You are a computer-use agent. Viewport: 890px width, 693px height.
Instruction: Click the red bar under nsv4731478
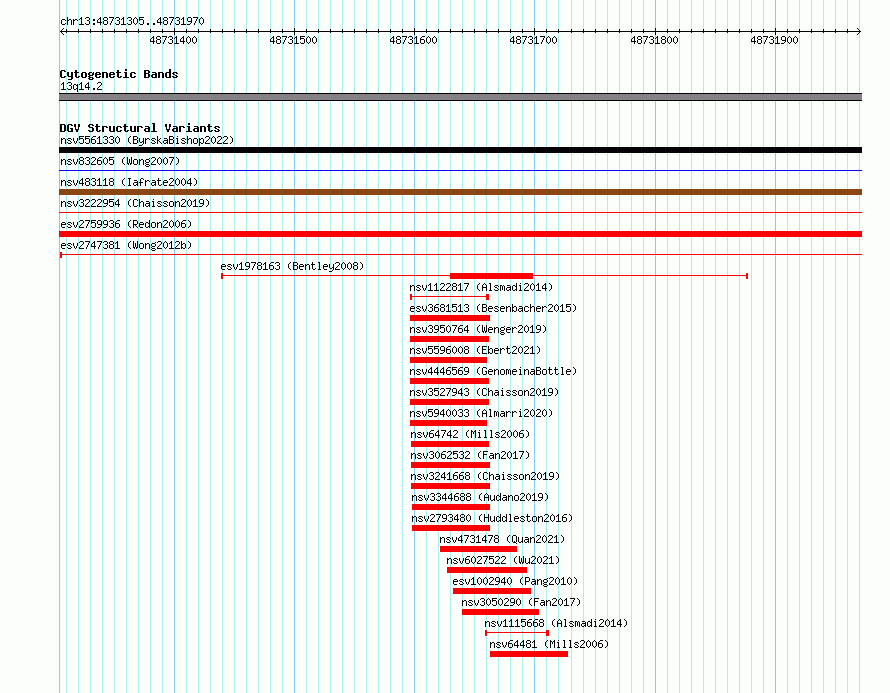pyautogui.click(x=478, y=549)
